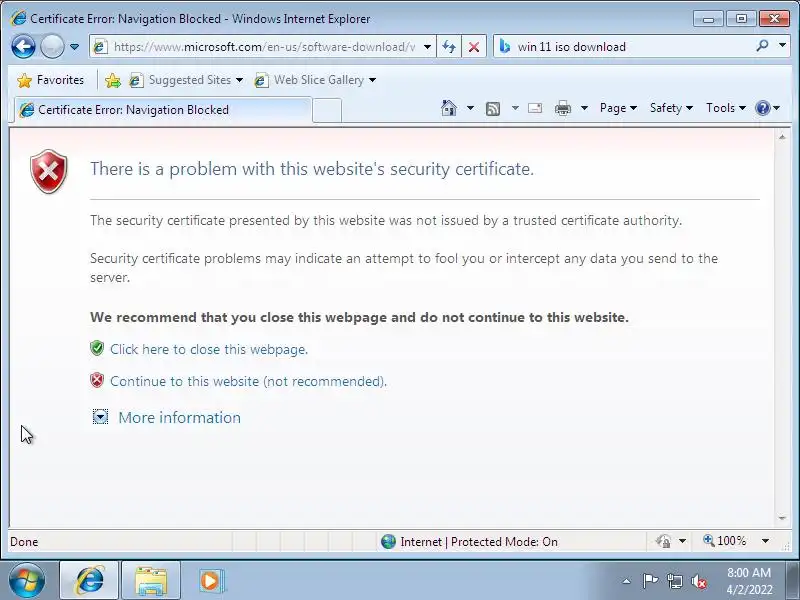Click the large red security shield icon
Image resolution: width=800 pixels, height=600 pixels.
click(49, 171)
